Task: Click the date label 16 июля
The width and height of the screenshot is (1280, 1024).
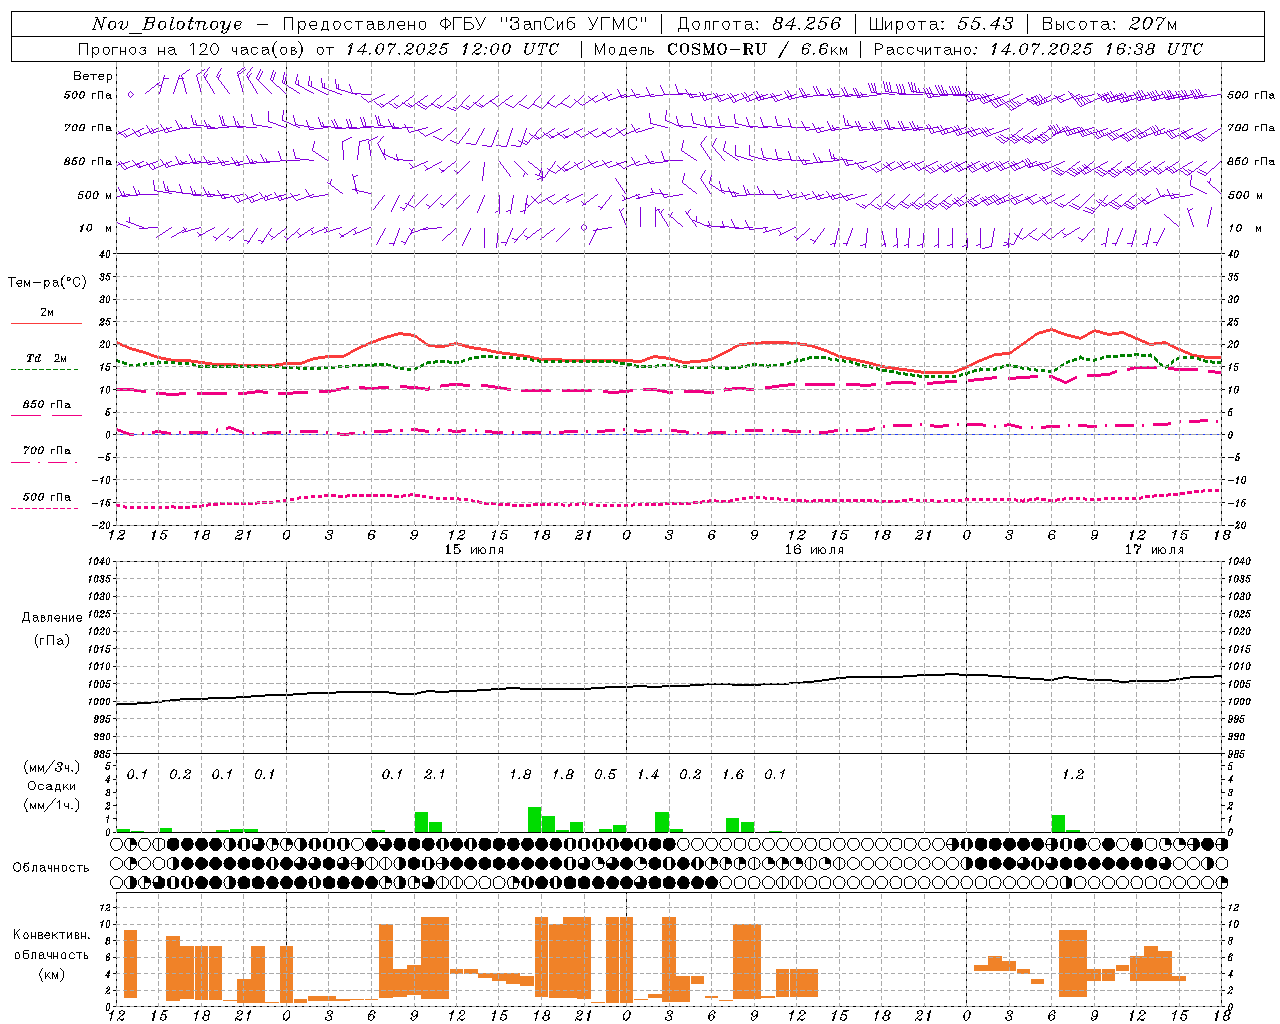Action: [814, 550]
